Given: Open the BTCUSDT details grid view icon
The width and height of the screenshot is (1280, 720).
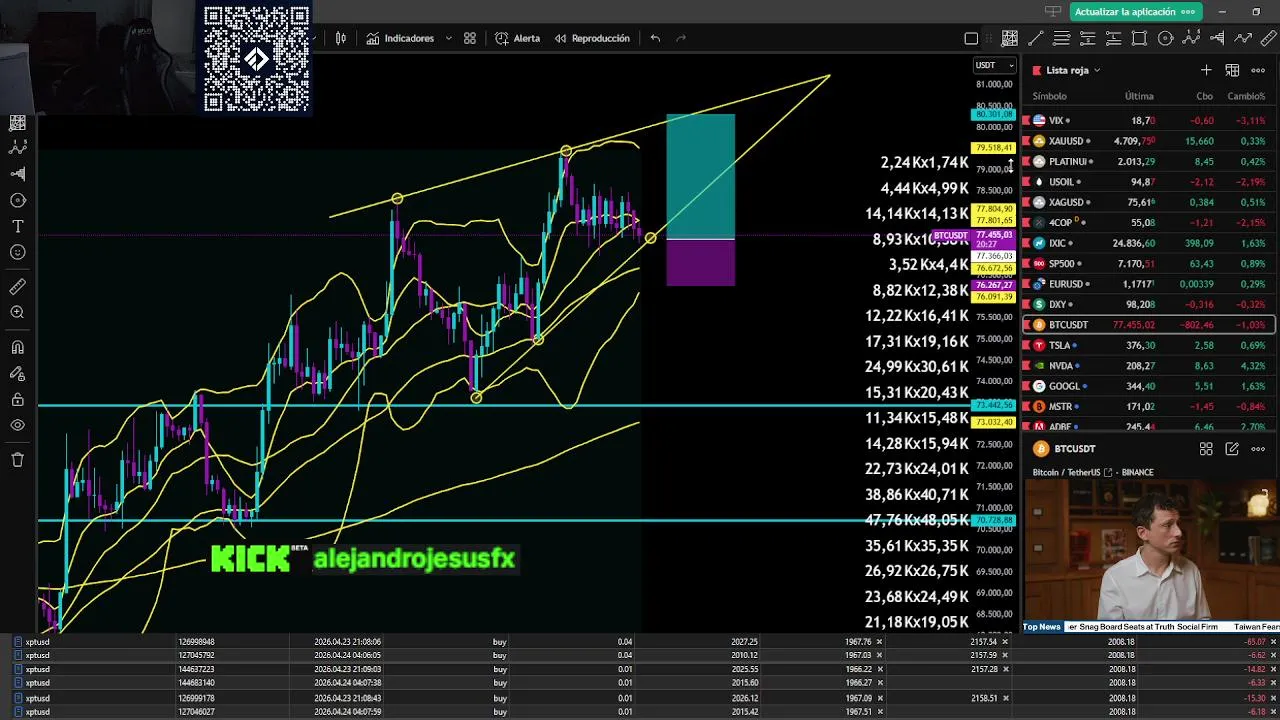Looking at the screenshot, I should coord(1206,449).
